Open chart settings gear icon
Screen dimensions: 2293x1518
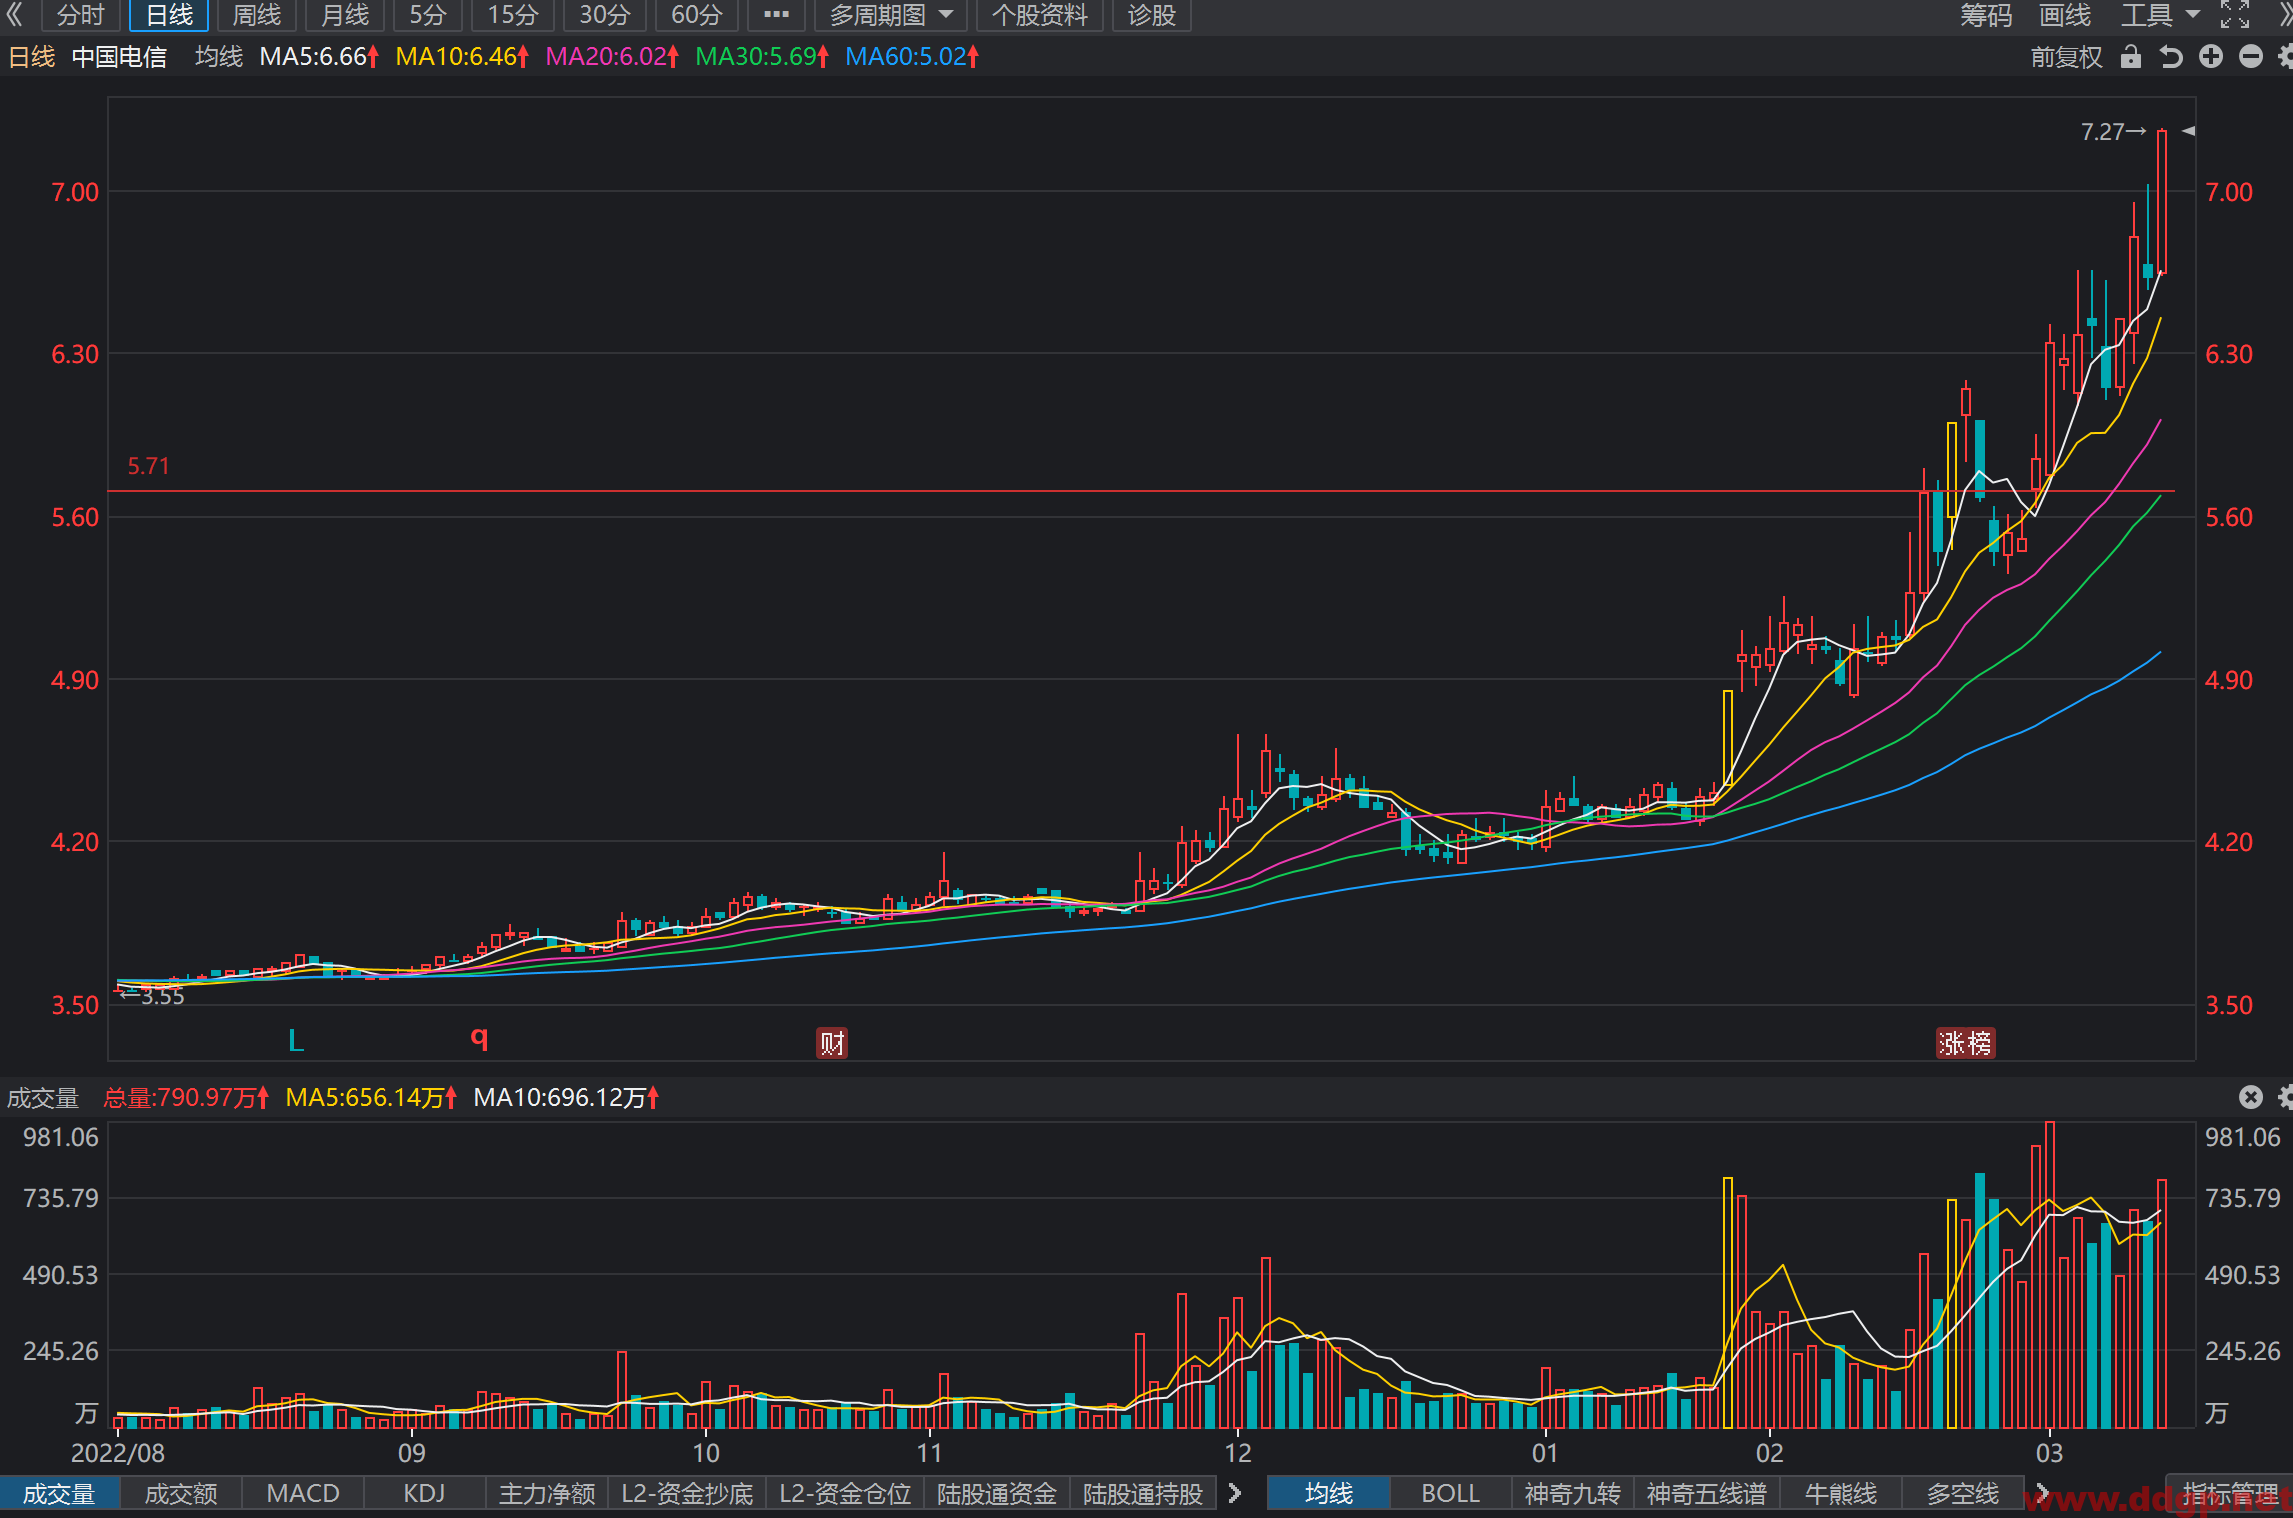tap(2285, 57)
